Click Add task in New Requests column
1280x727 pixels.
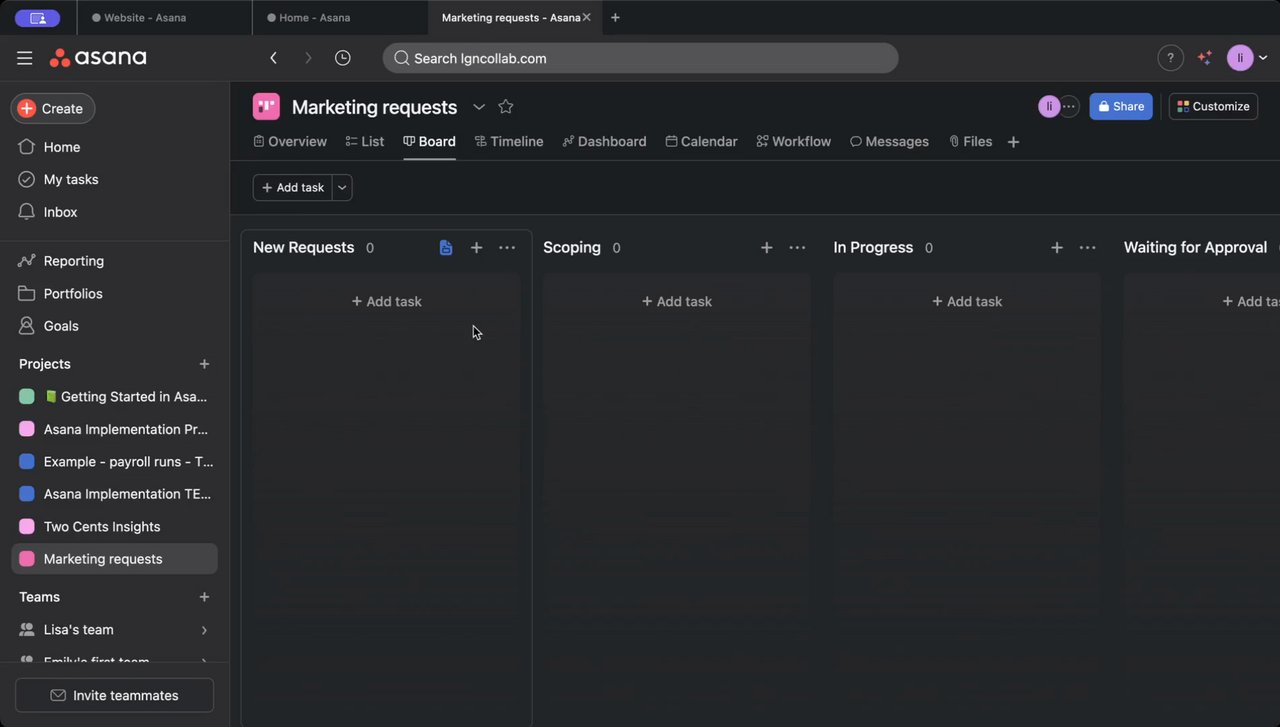386,301
